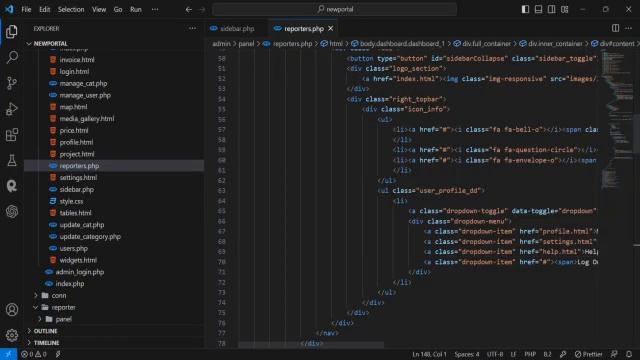Change language mode via PHP status item
This screenshot has width=640, height=360.
(530, 354)
